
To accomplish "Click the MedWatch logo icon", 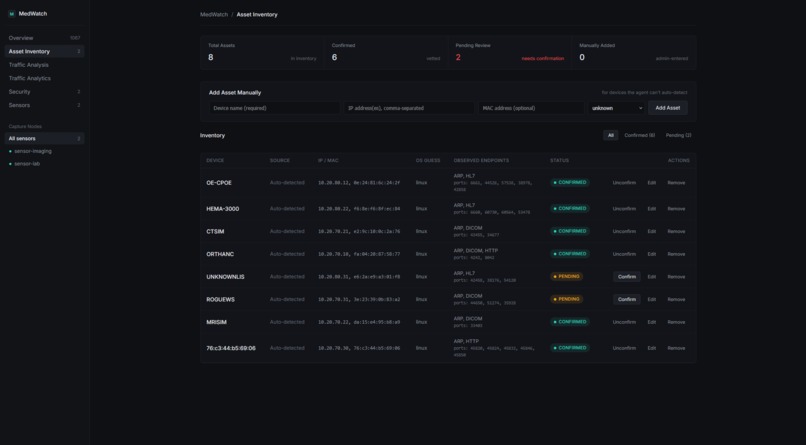I will click(12, 14).
